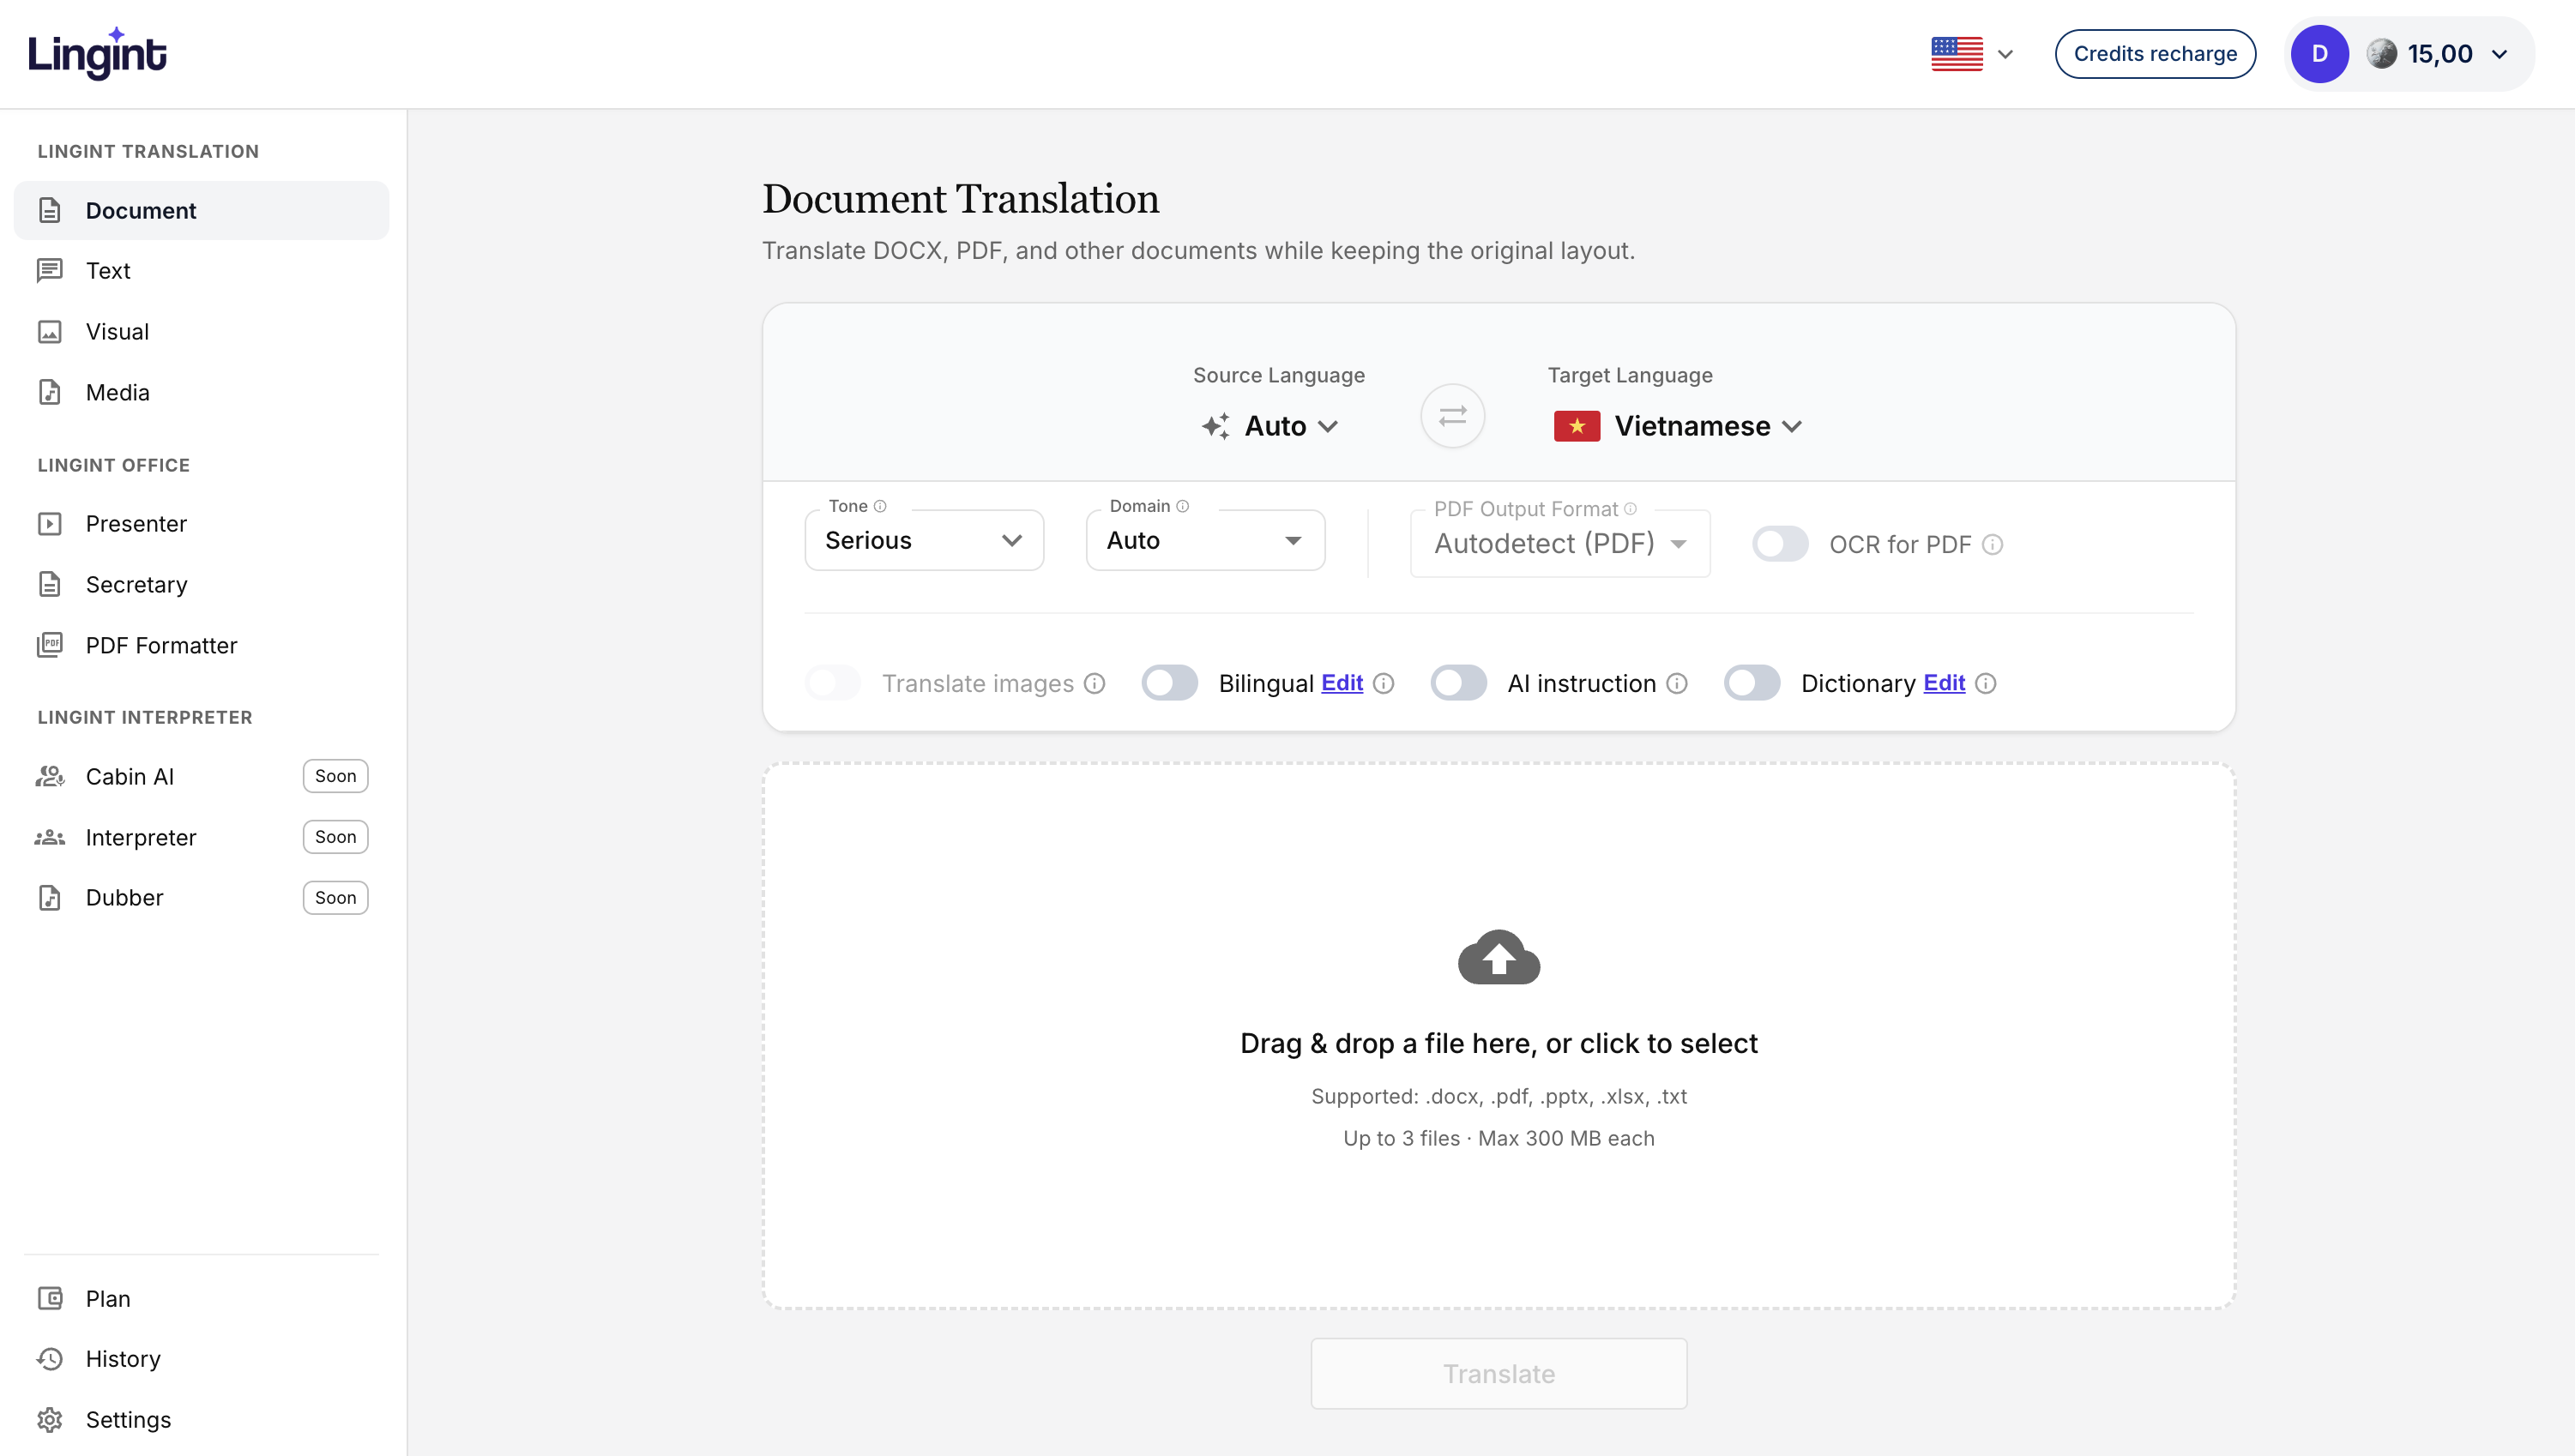Open the interface language flag dropdown
Image resolution: width=2575 pixels, height=1456 pixels.
(x=1972, y=54)
